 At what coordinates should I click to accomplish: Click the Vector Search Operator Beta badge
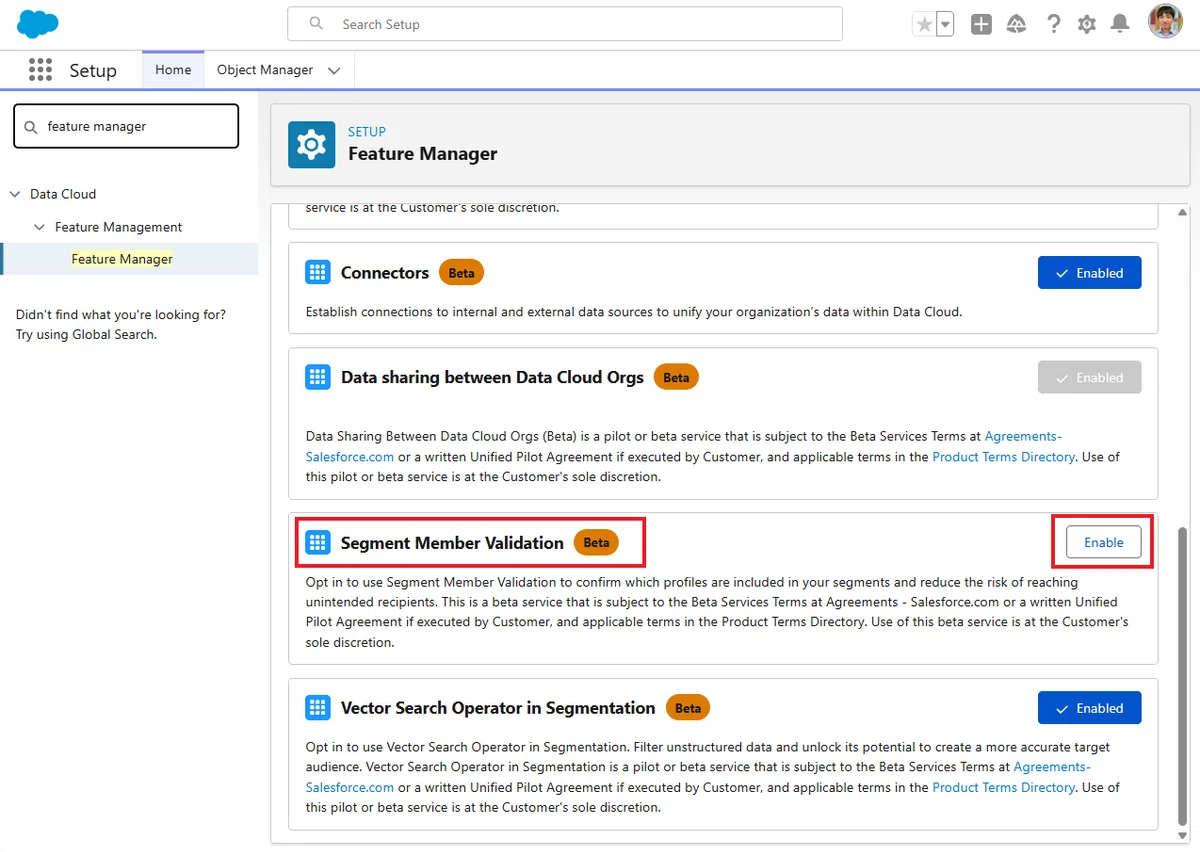[688, 708]
